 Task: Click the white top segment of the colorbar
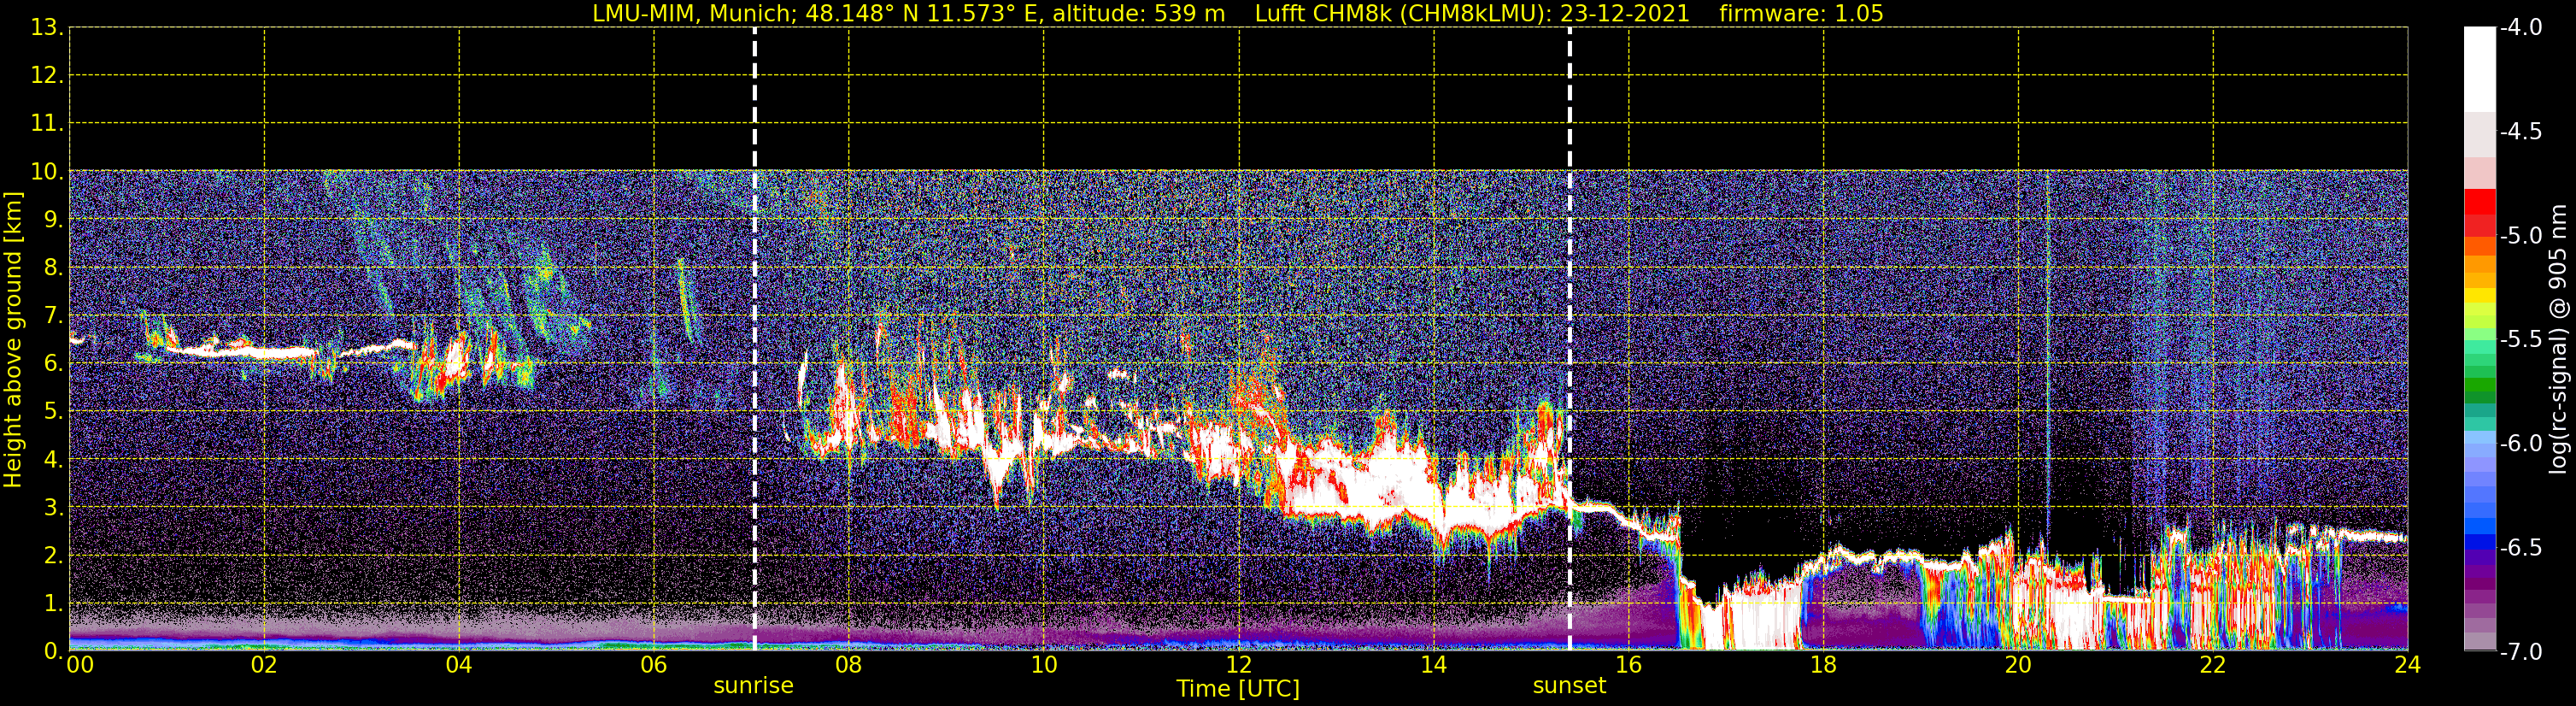2480,69
